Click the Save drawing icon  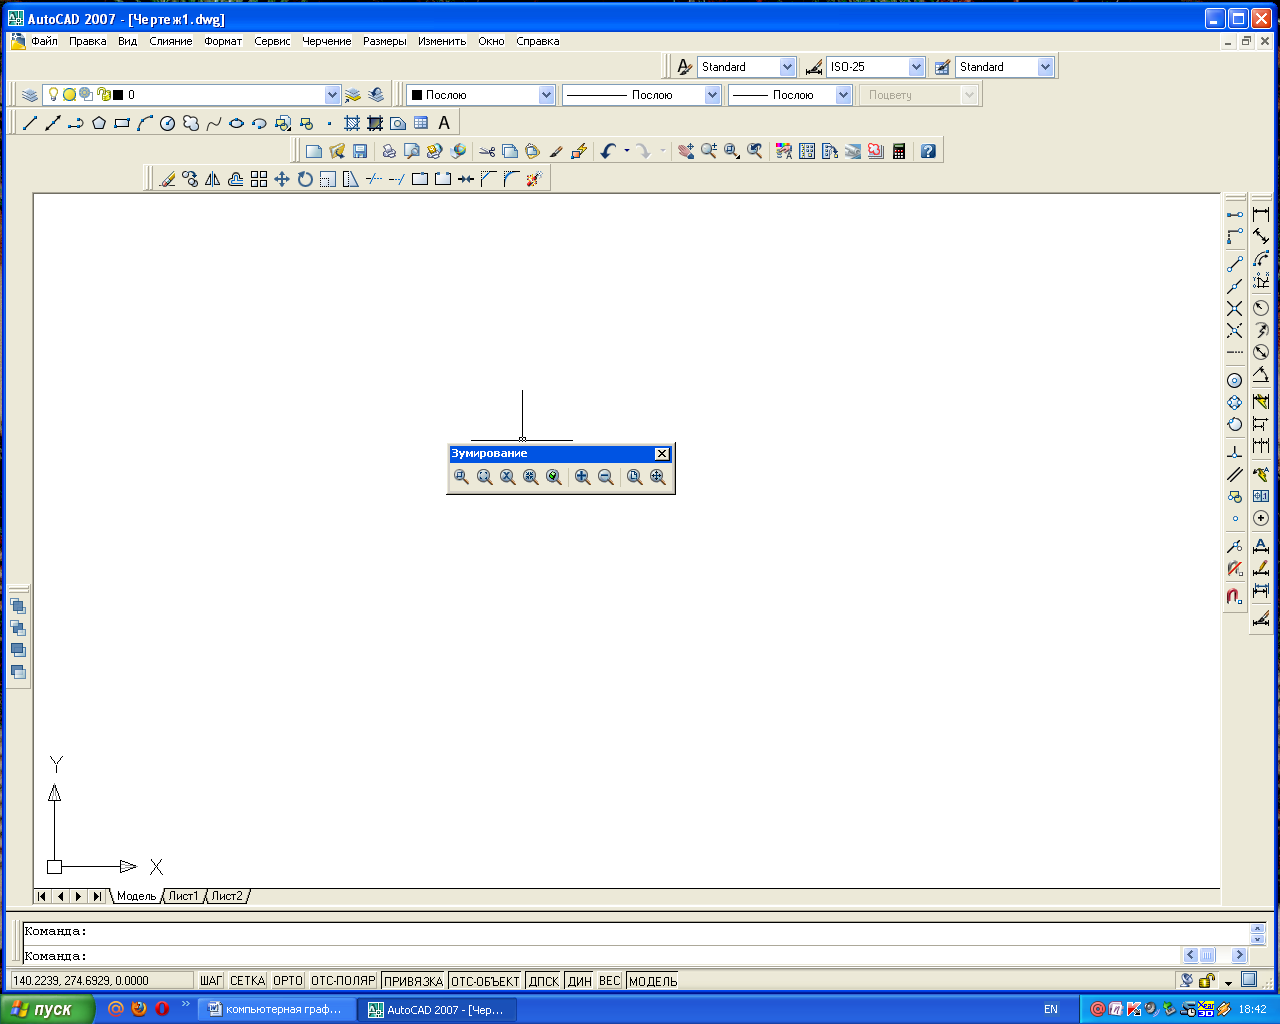360,151
